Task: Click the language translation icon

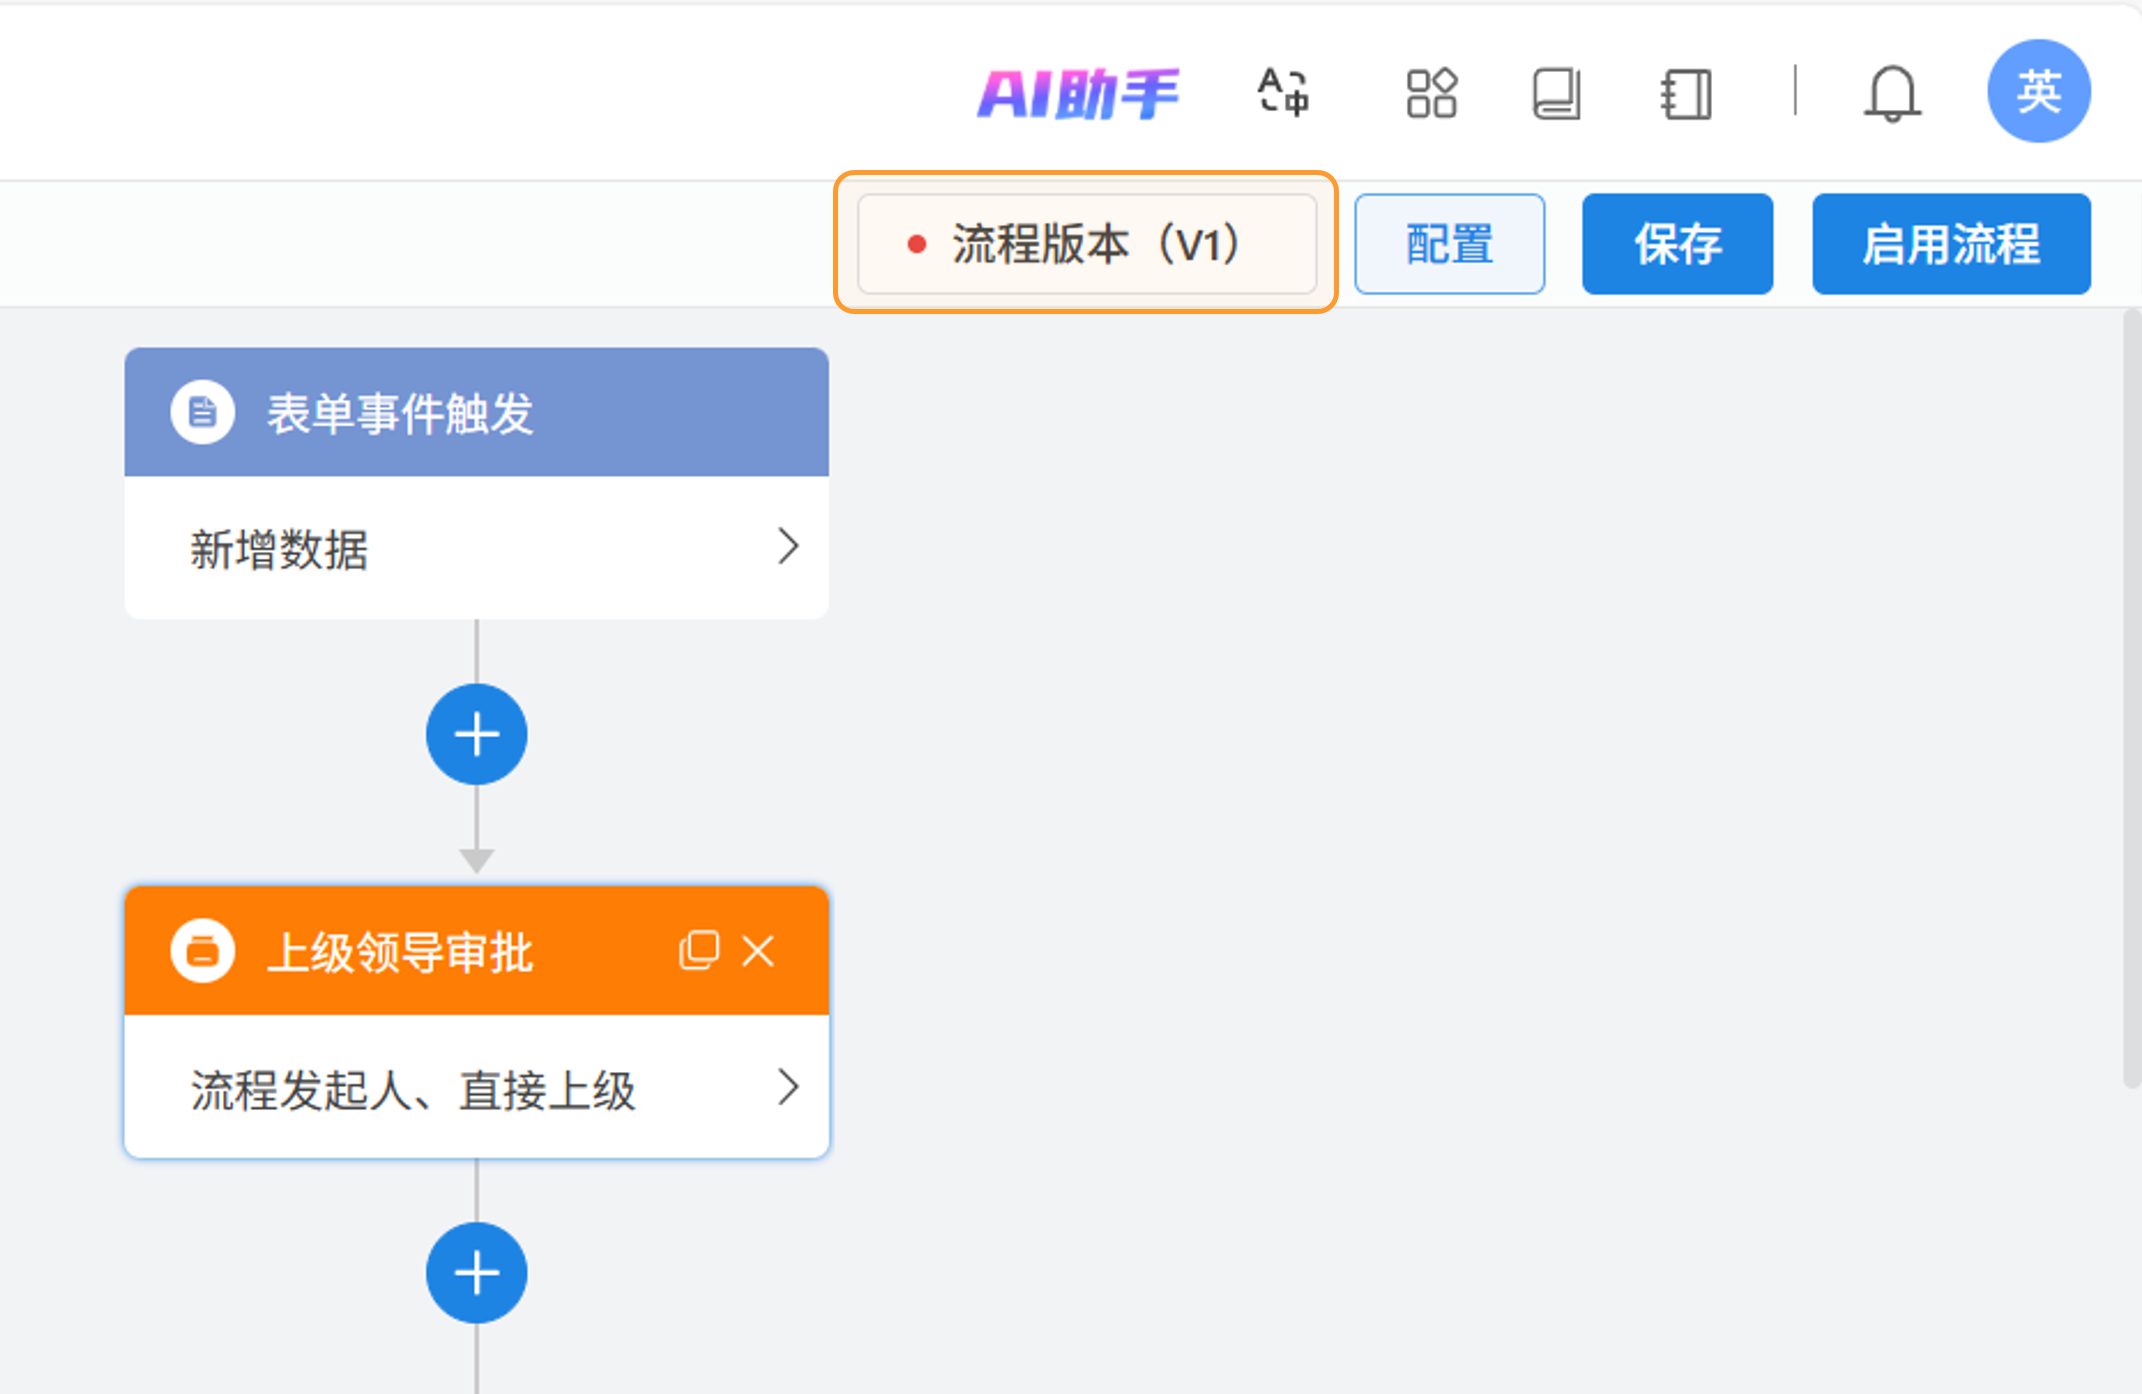Action: click(1283, 93)
